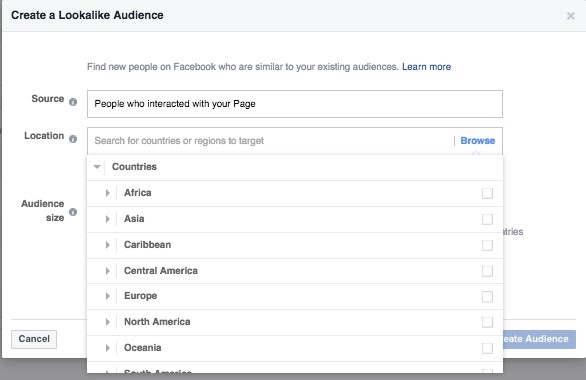The image size is (586, 380).
Task: Collapse the Countries list
Action: (97, 167)
